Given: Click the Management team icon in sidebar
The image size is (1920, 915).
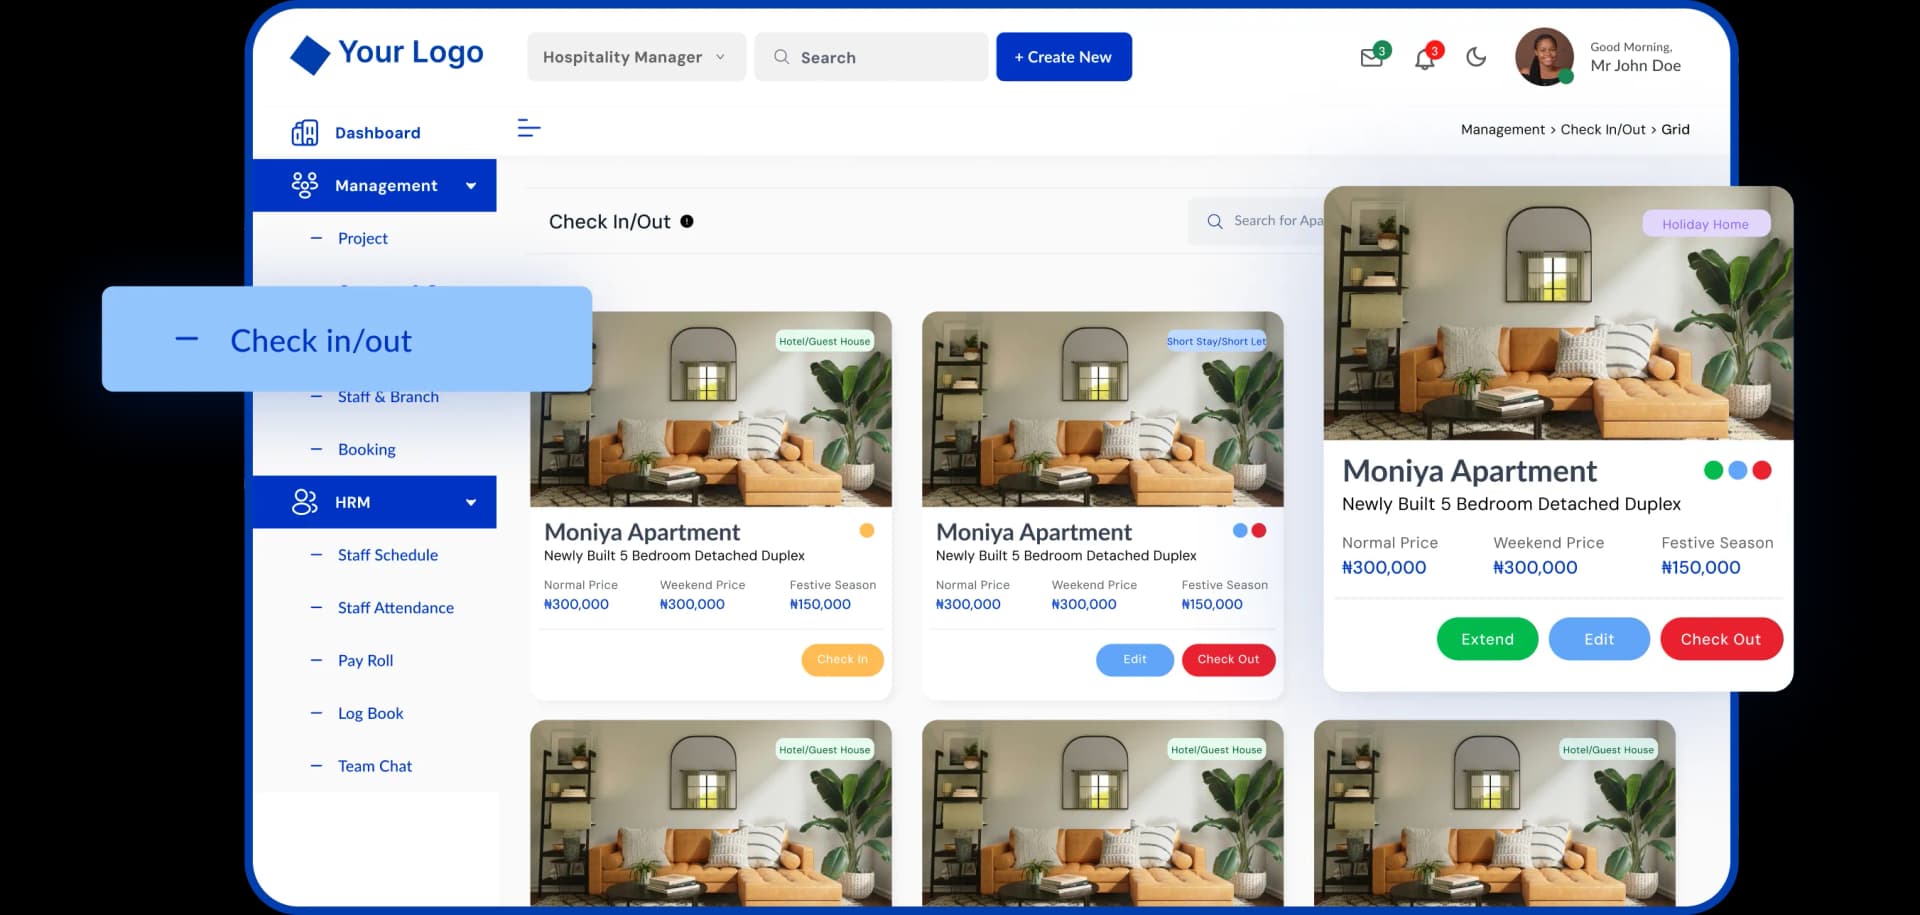Looking at the screenshot, I should pos(304,184).
